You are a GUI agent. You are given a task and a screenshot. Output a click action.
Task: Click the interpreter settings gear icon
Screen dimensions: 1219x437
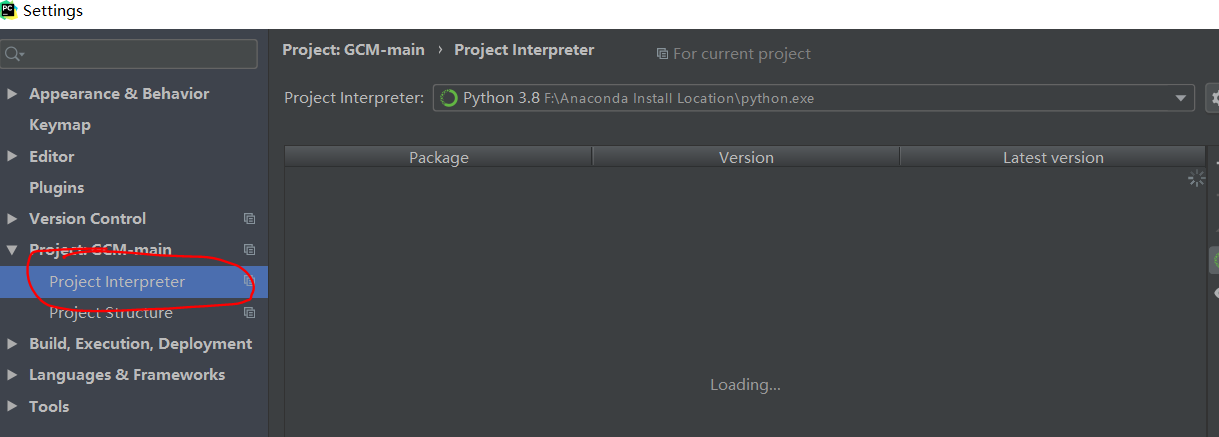click(1214, 98)
